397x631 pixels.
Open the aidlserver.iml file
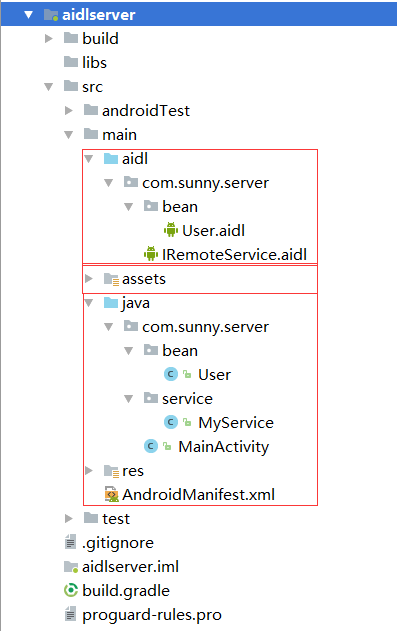[x=130, y=567]
